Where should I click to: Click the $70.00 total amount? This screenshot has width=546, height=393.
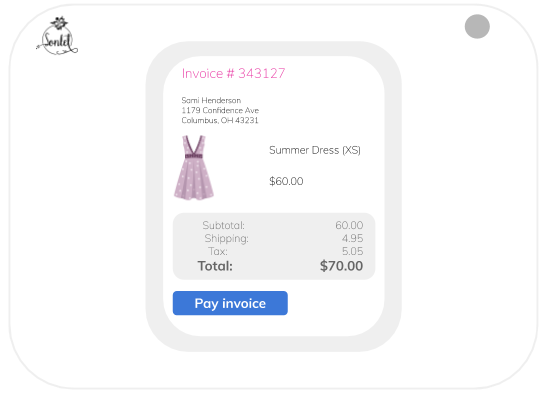click(342, 266)
